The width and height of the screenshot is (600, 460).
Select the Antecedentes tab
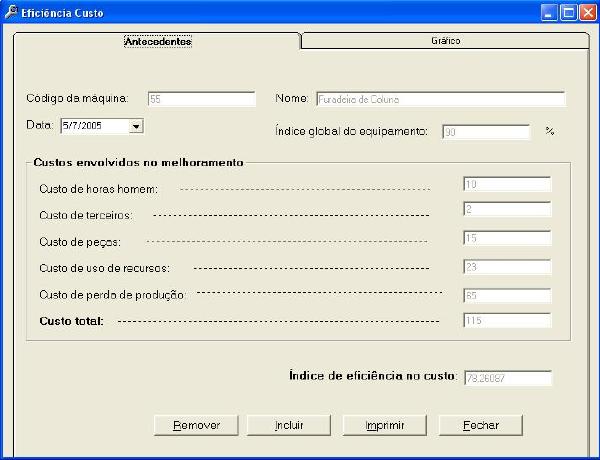[x=158, y=41]
